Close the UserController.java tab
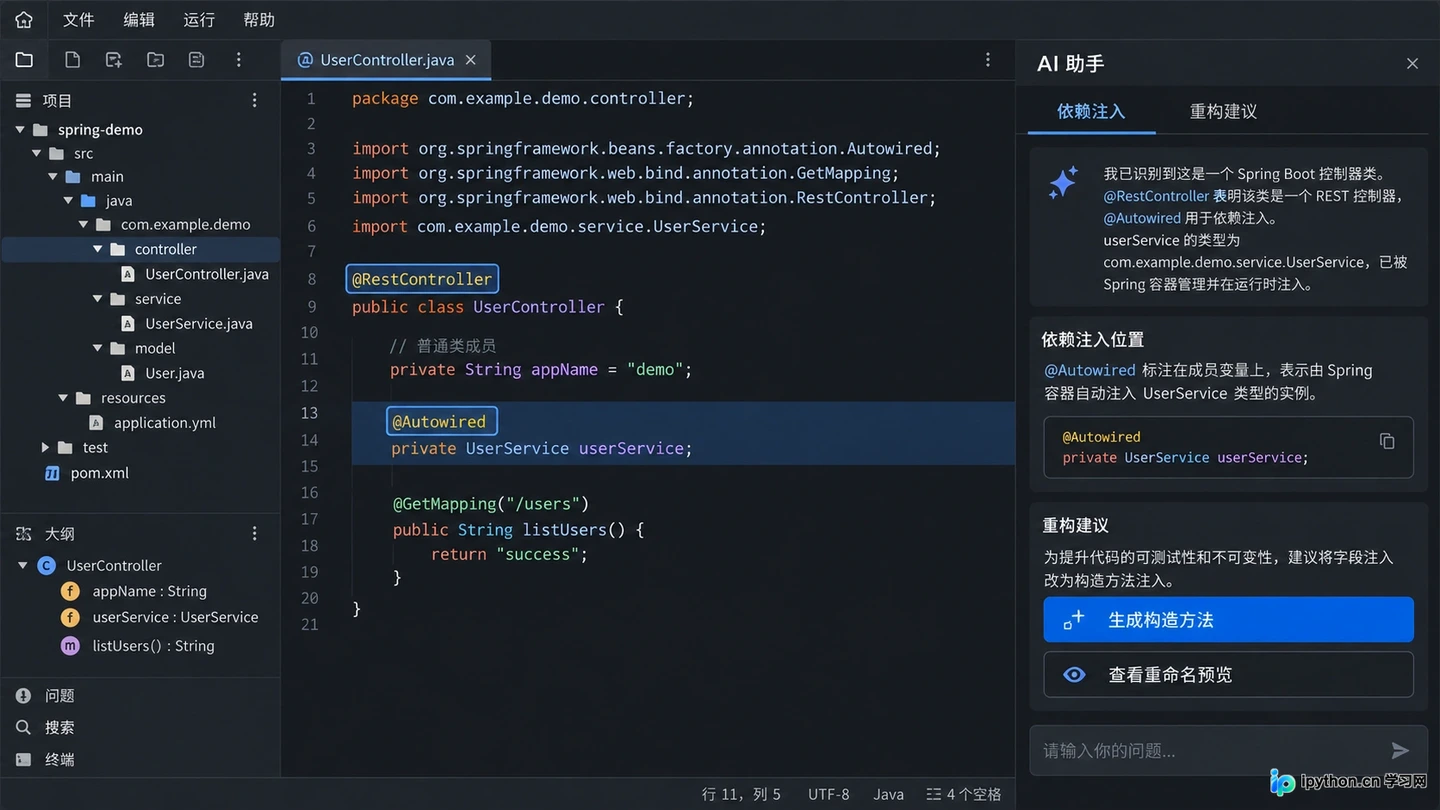This screenshot has width=1440, height=810. click(471, 60)
